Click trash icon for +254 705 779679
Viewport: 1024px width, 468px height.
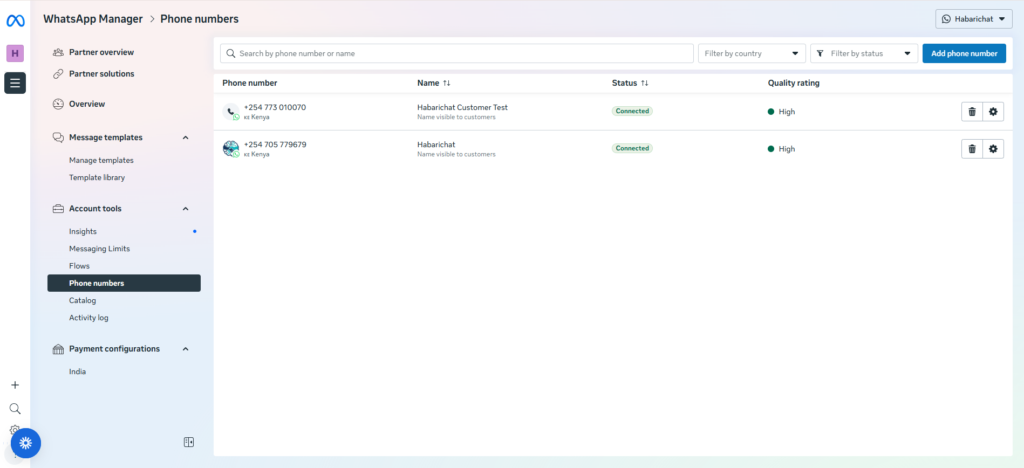point(971,149)
